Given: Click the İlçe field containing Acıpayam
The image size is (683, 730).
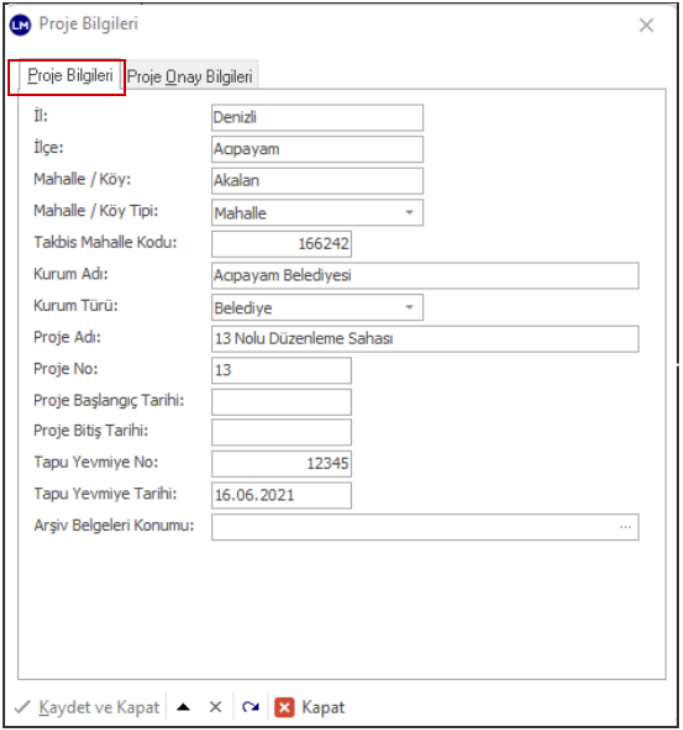Looking at the screenshot, I should [317, 149].
